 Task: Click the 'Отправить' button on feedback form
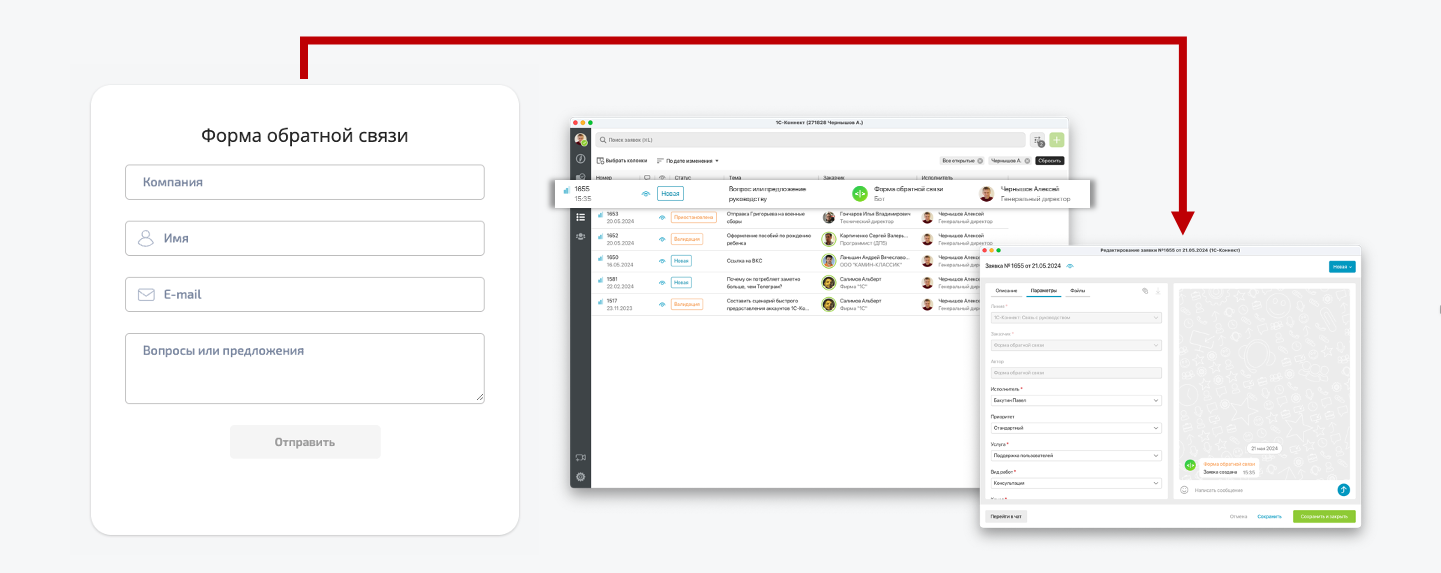point(305,442)
